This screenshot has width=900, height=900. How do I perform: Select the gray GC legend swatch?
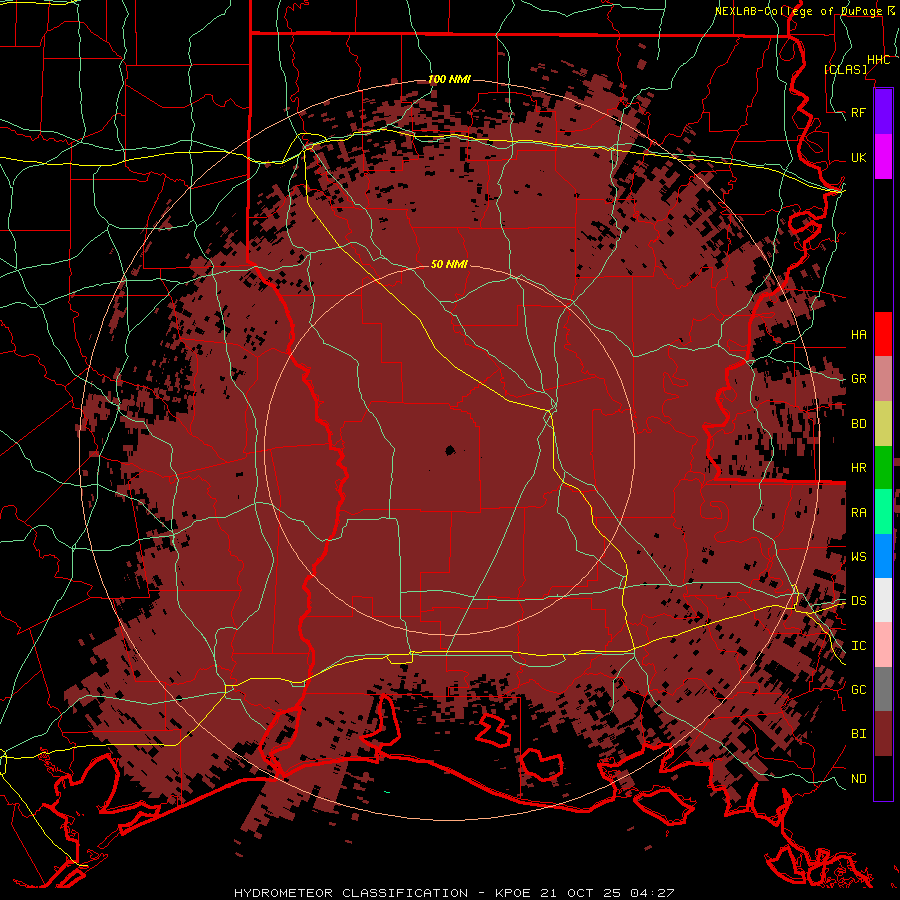click(x=883, y=689)
